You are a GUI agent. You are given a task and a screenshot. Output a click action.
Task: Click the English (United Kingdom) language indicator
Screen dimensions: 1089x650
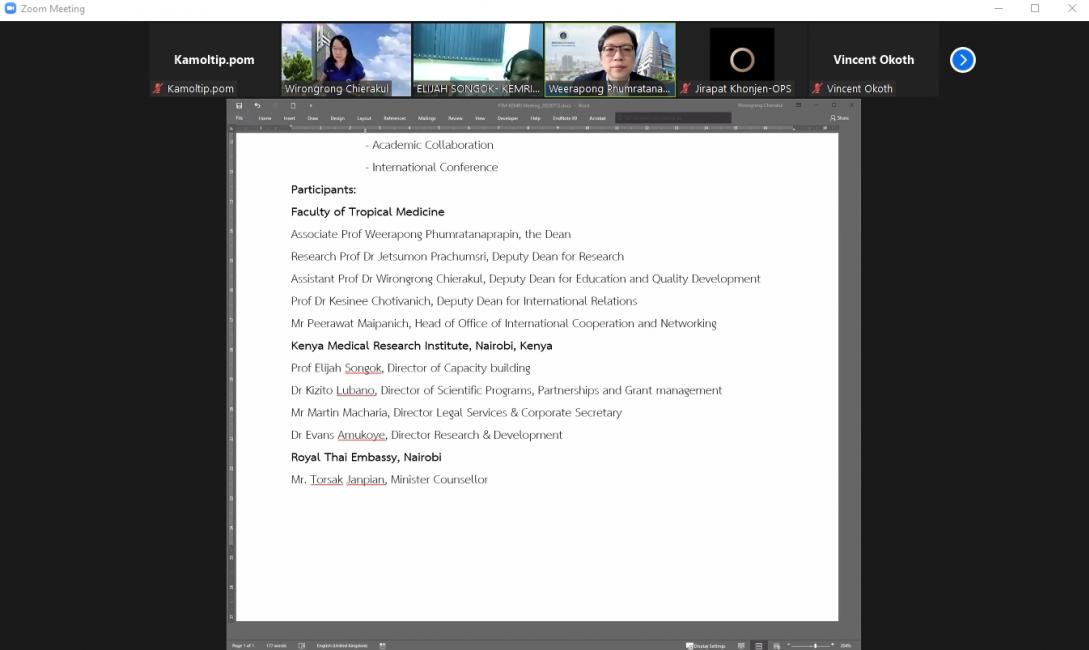click(x=342, y=646)
